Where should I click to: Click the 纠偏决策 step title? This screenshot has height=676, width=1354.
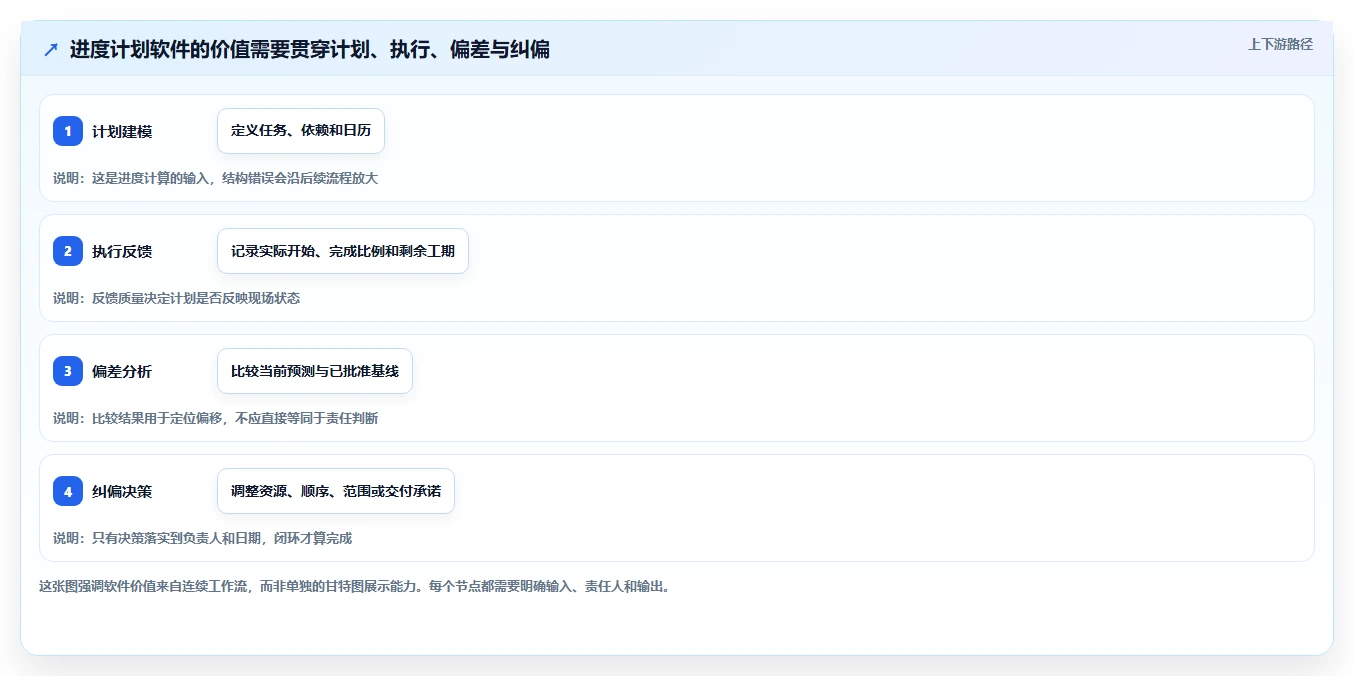click(x=122, y=491)
